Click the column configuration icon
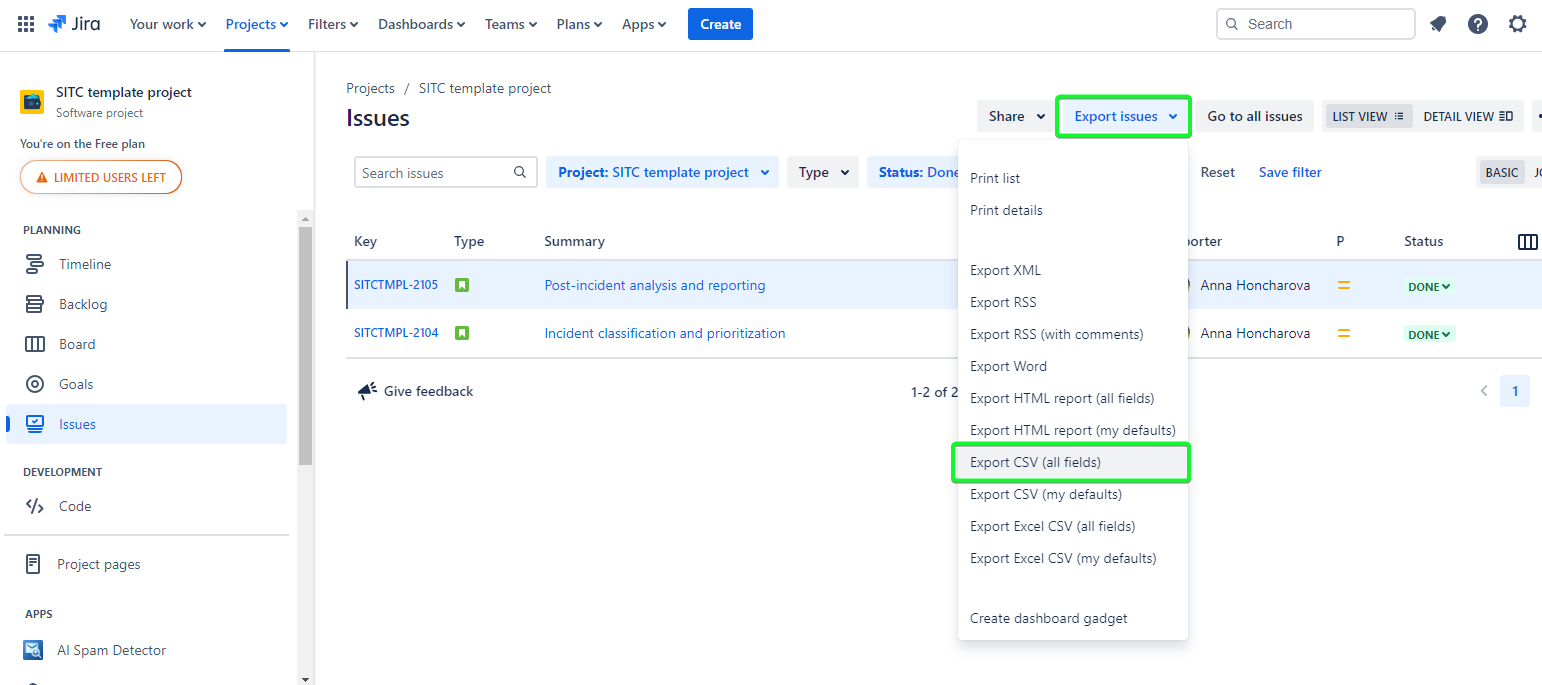Image resolution: width=1542 pixels, height=685 pixels. [x=1527, y=242]
